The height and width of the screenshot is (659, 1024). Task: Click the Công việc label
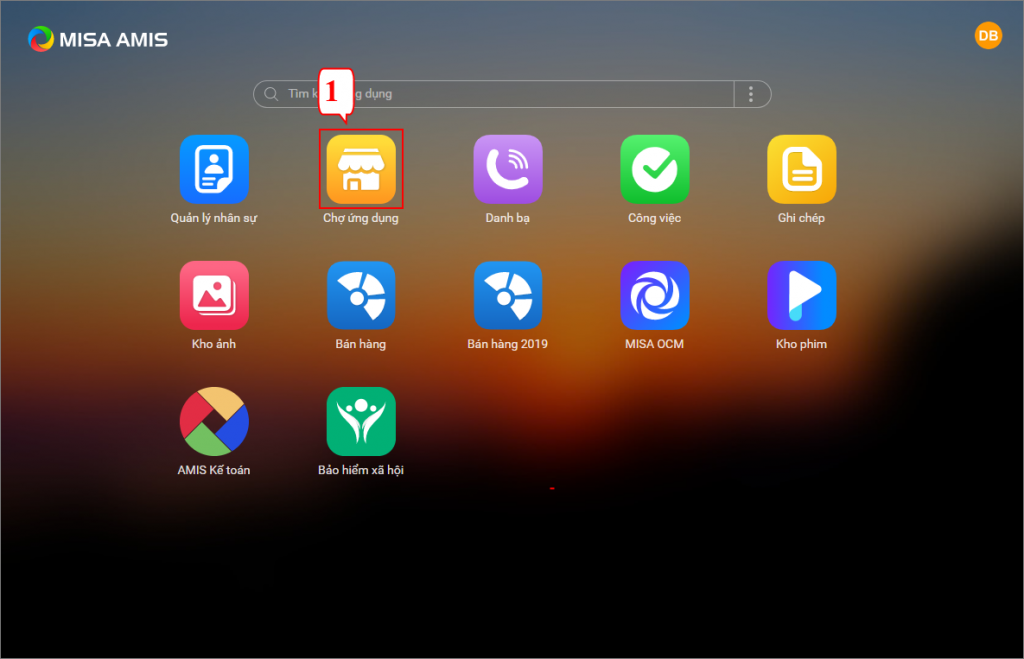tap(655, 218)
